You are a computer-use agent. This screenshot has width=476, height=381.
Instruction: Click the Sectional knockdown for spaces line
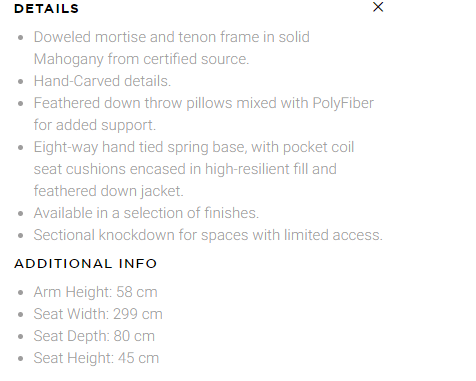(208, 235)
